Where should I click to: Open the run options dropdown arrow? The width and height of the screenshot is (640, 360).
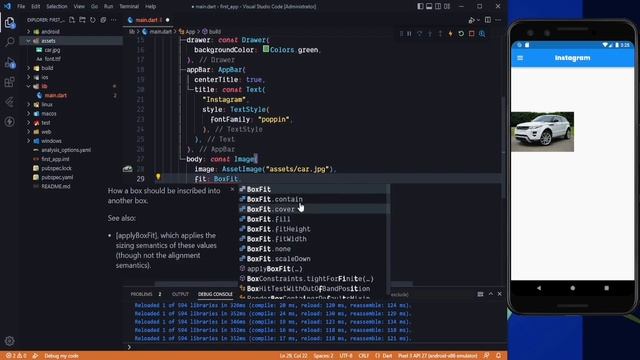(478, 20)
